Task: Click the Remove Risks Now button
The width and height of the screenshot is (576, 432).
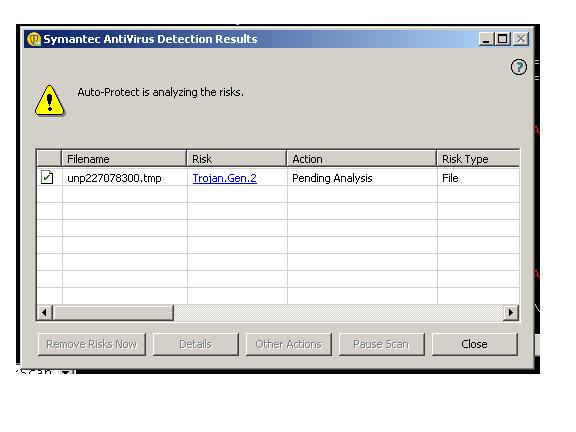Action: pyautogui.click(x=91, y=344)
